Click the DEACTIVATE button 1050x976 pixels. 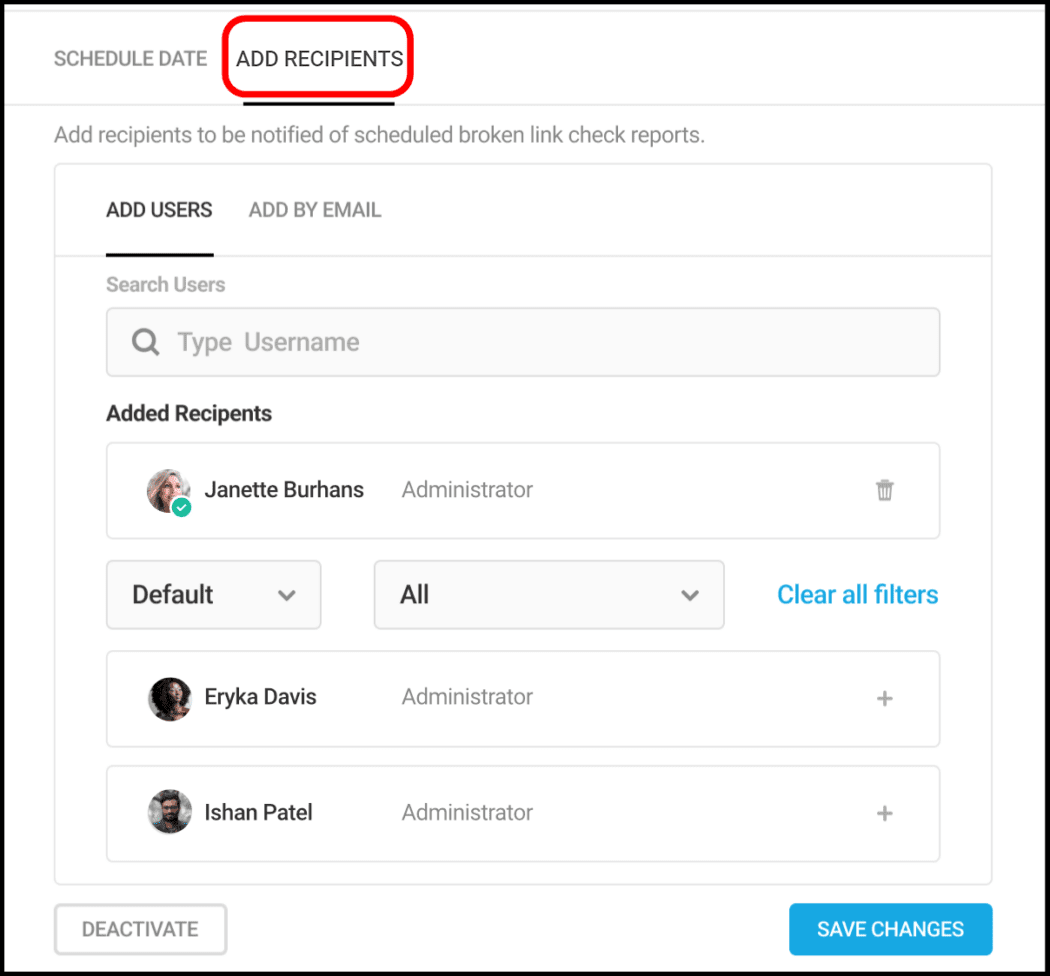pos(140,929)
